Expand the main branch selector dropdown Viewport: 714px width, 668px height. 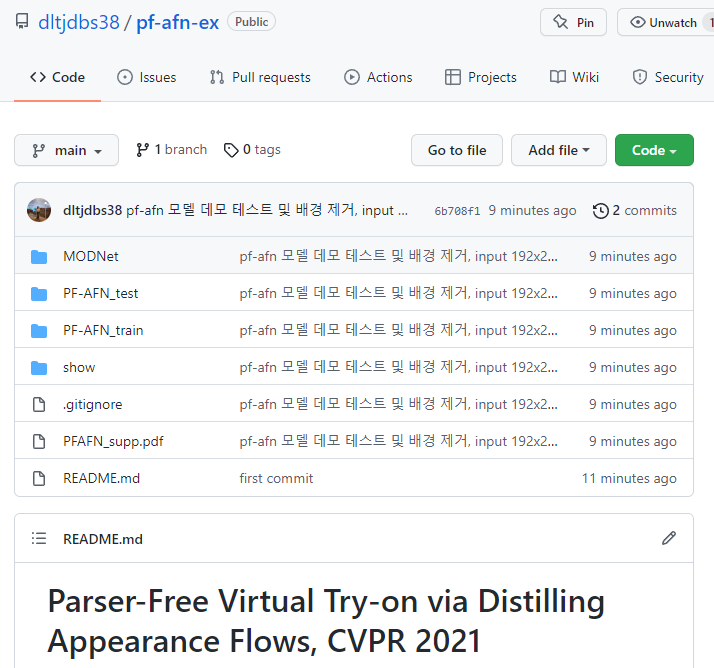[66, 150]
